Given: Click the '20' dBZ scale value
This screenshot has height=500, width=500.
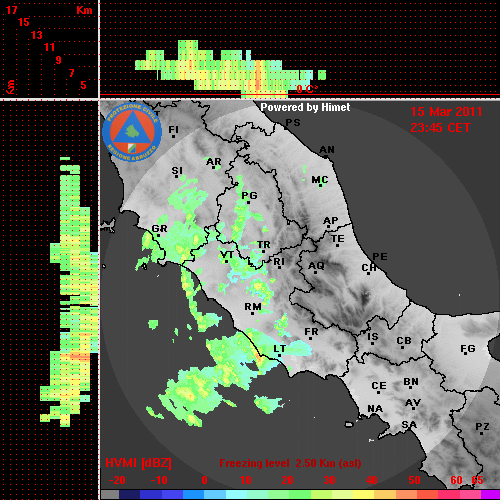Looking at the screenshot, I should coord(287,480).
